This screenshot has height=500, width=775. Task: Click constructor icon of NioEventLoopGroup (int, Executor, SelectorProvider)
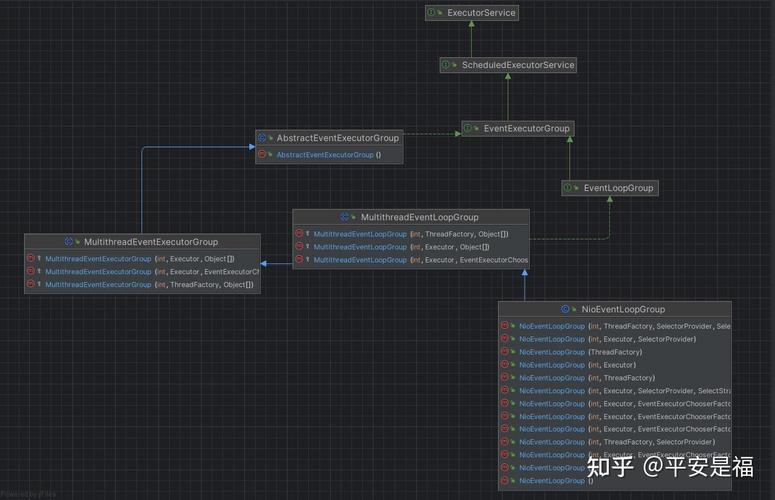click(x=505, y=338)
